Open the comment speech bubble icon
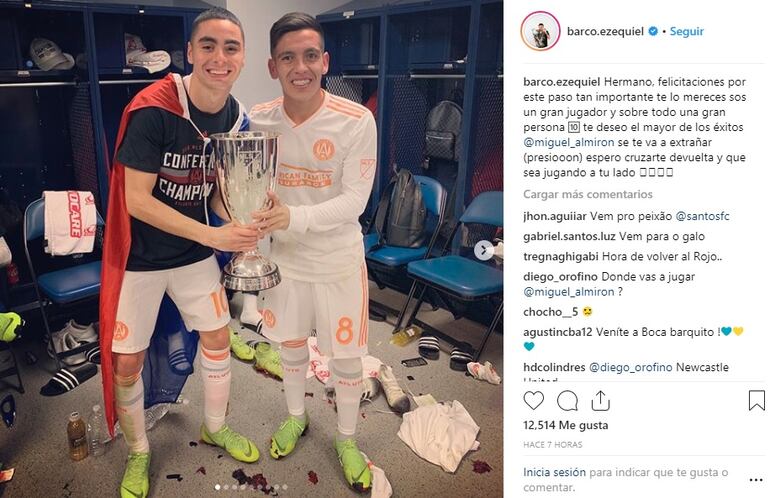 (x=567, y=401)
